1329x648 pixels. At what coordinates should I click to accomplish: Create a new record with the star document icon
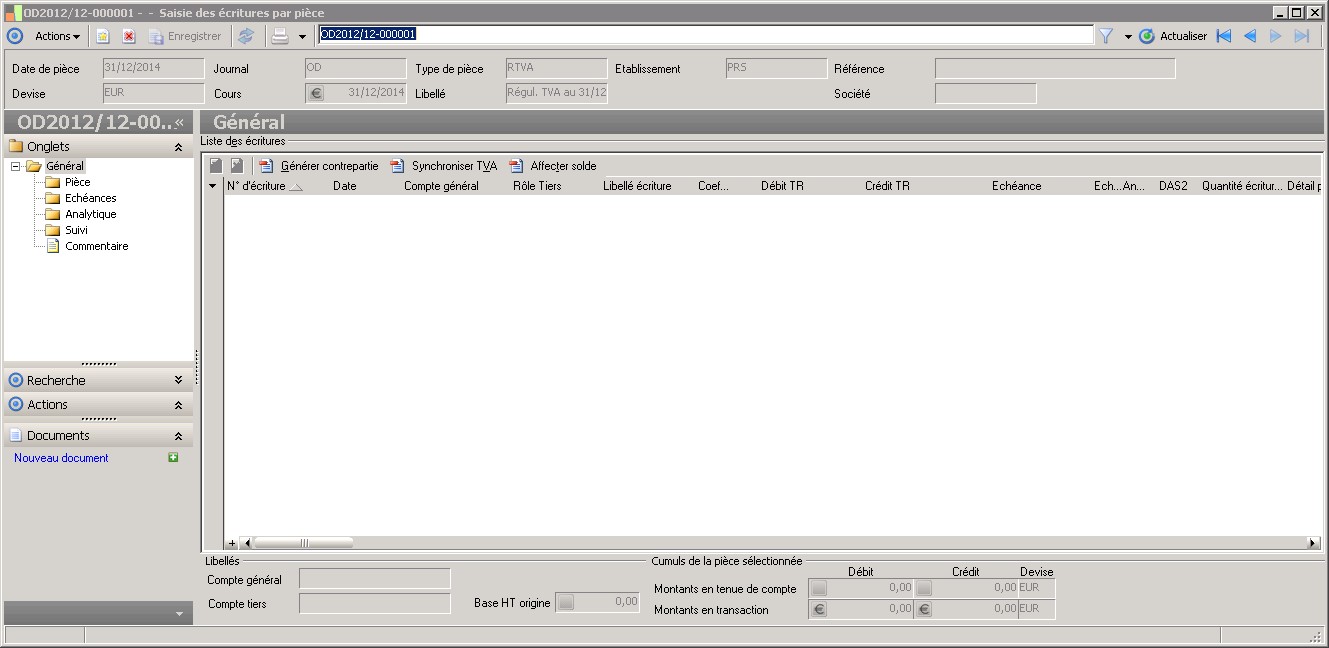[x=103, y=36]
